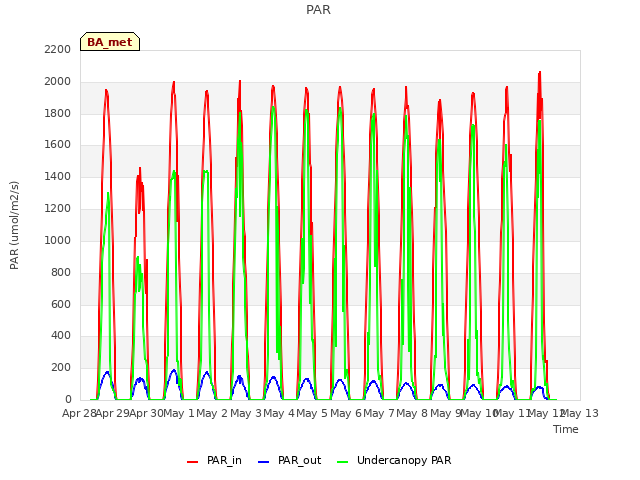Select the PAR chart title
The image size is (640, 480).
pos(318,9)
